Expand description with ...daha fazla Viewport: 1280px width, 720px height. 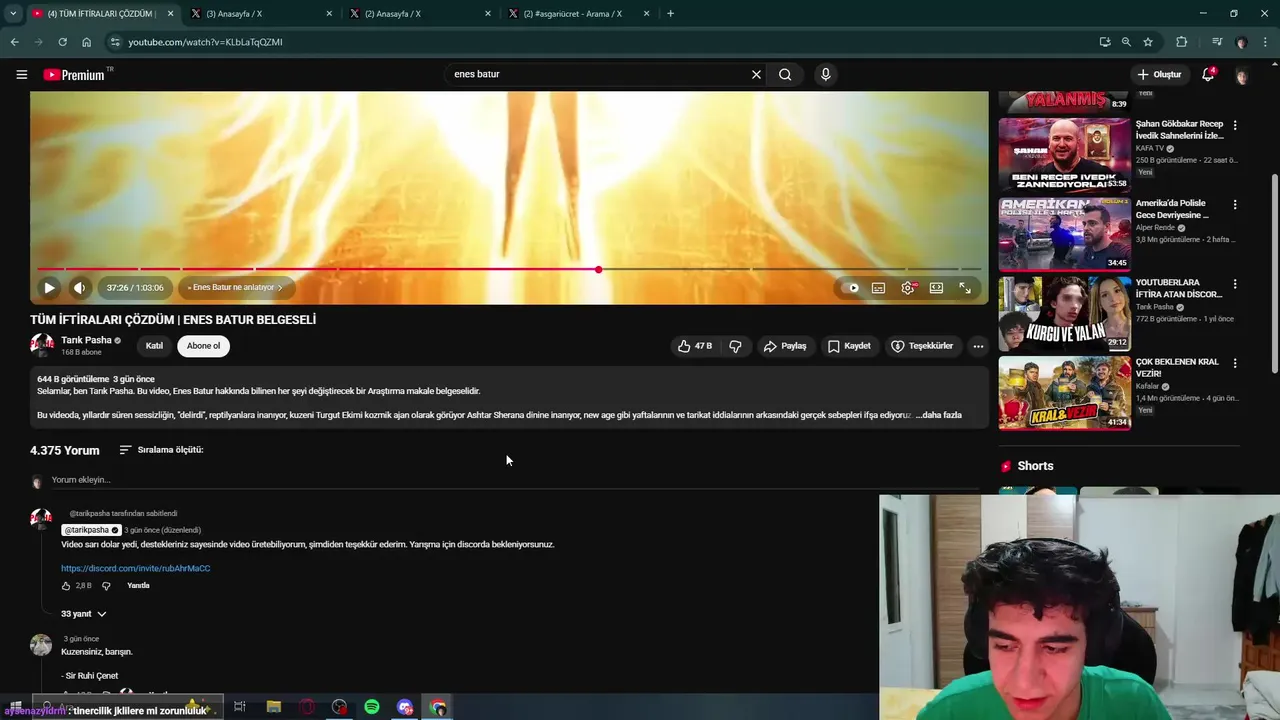[939, 415]
